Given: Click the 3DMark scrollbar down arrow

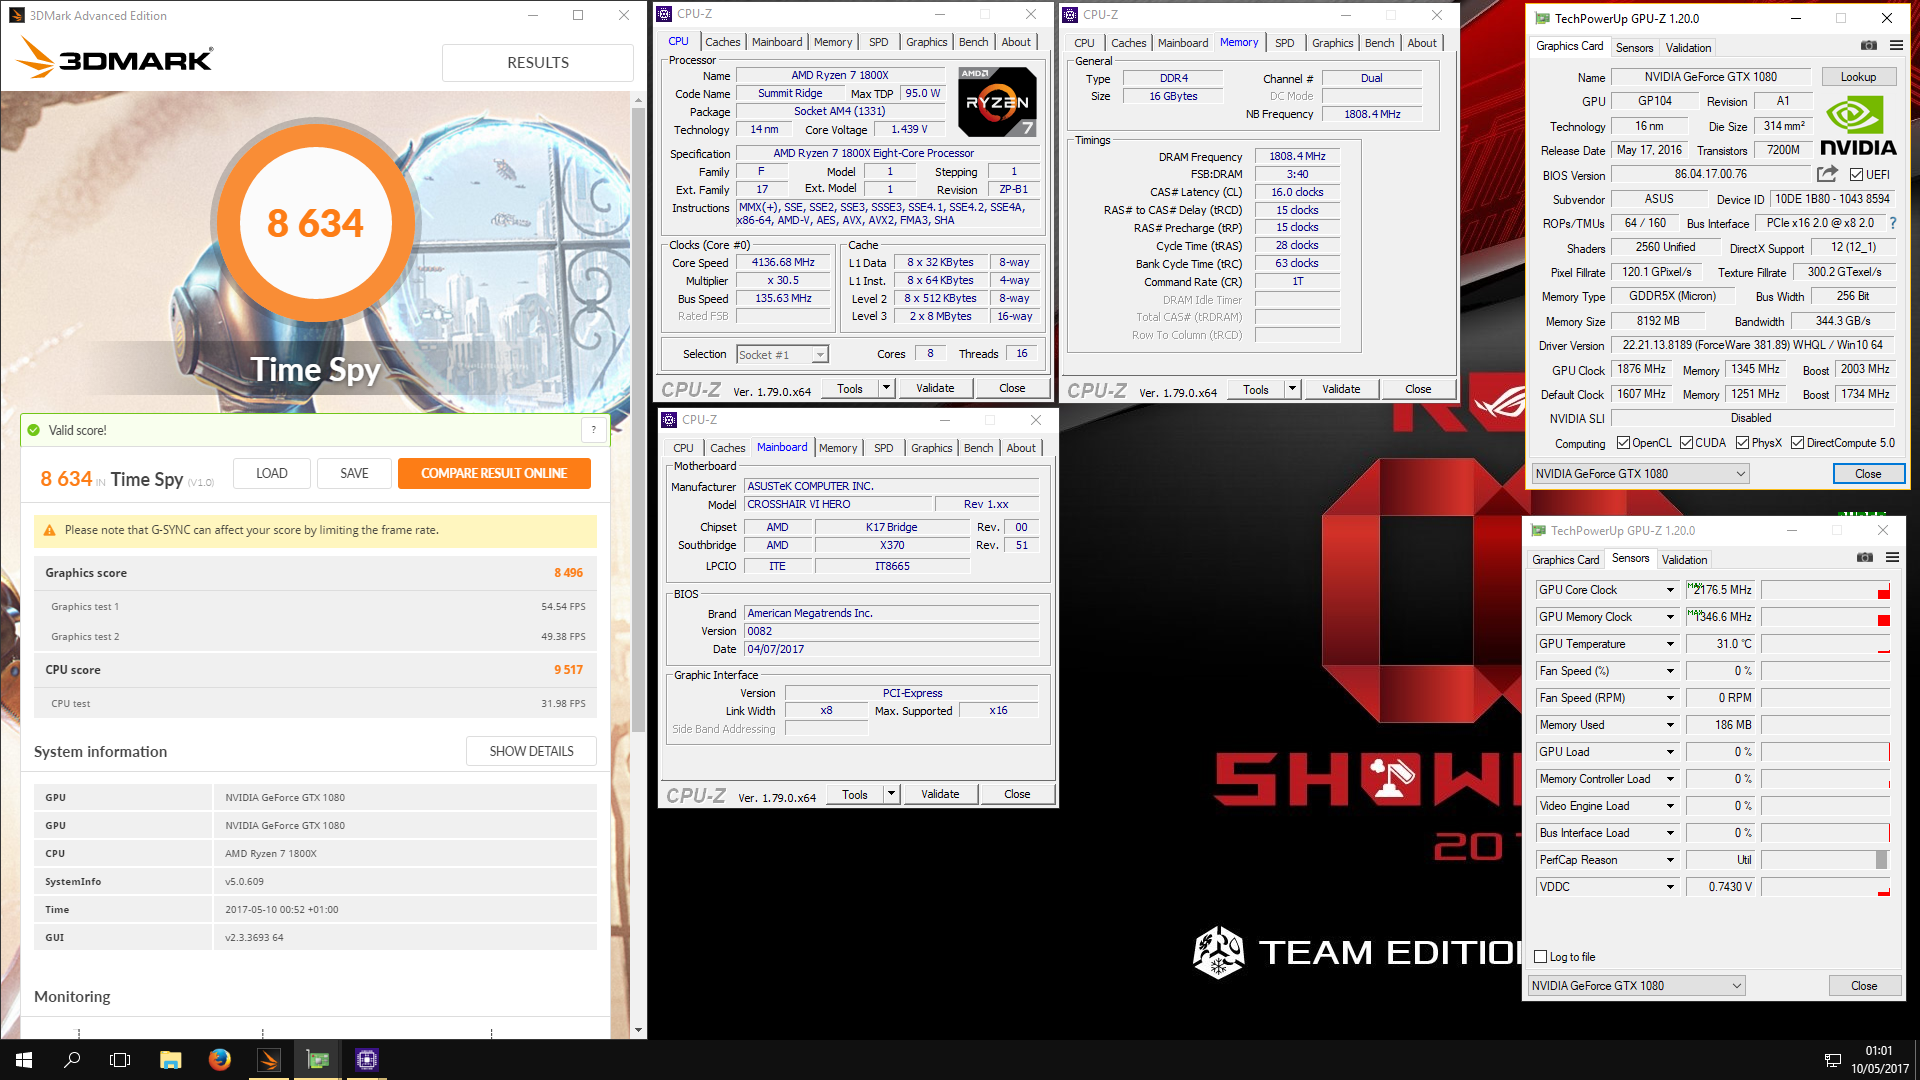Looking at the screenshot, I should (x=638, y=1030).
